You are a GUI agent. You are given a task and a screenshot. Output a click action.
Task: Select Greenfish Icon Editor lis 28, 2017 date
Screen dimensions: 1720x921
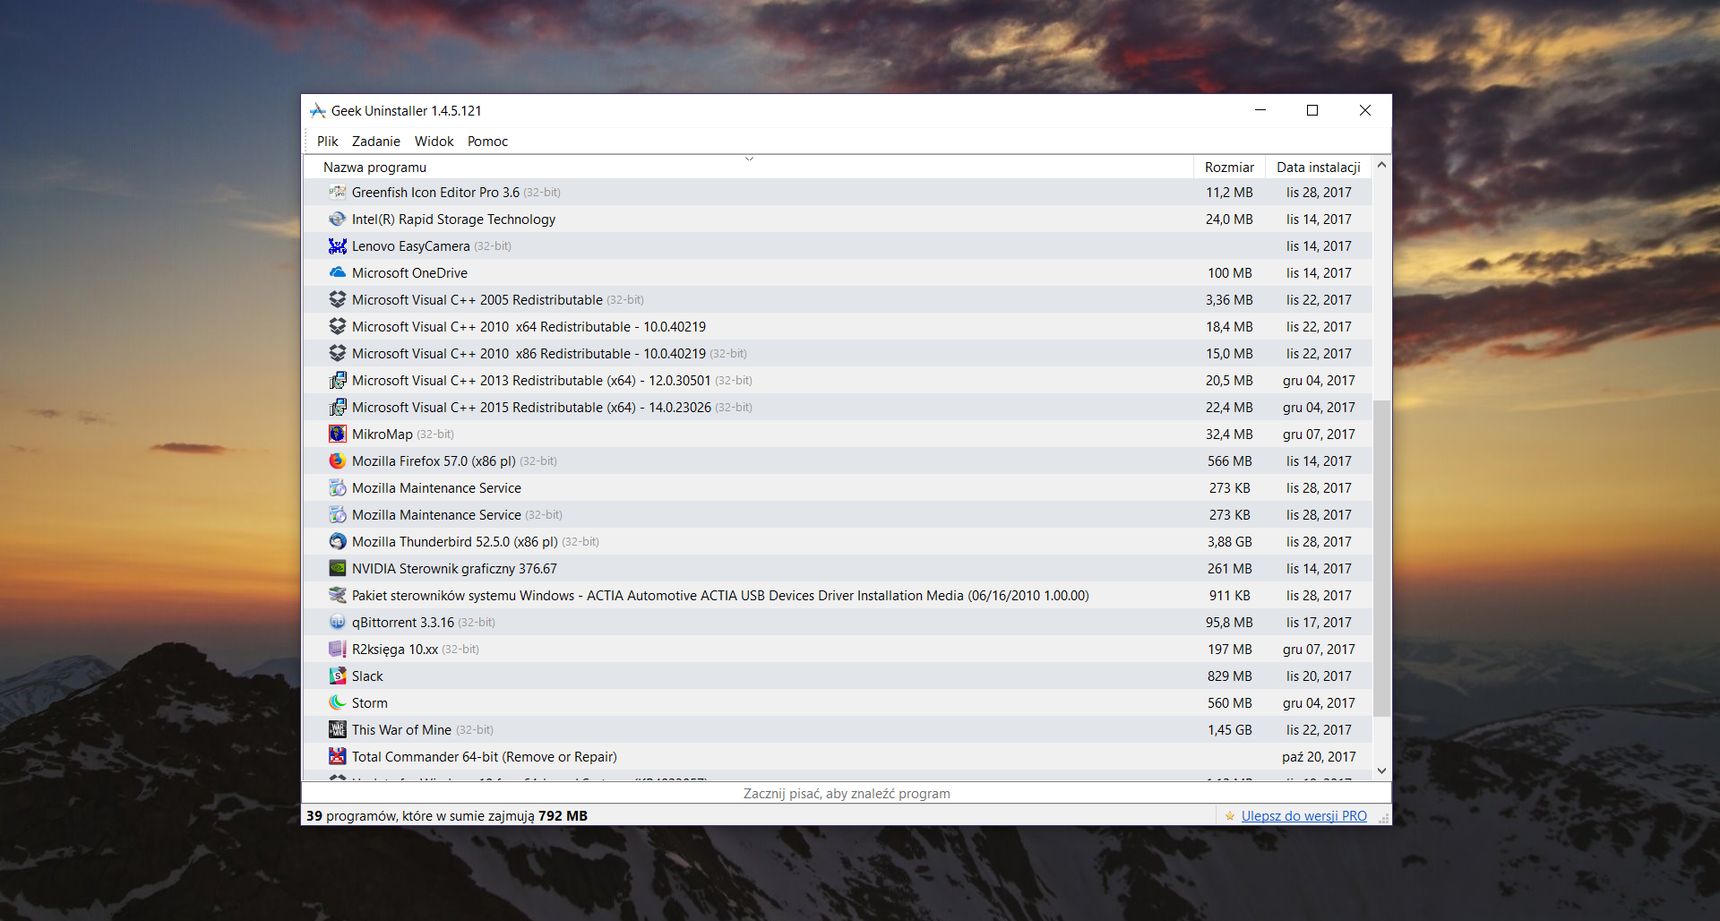1319,192
